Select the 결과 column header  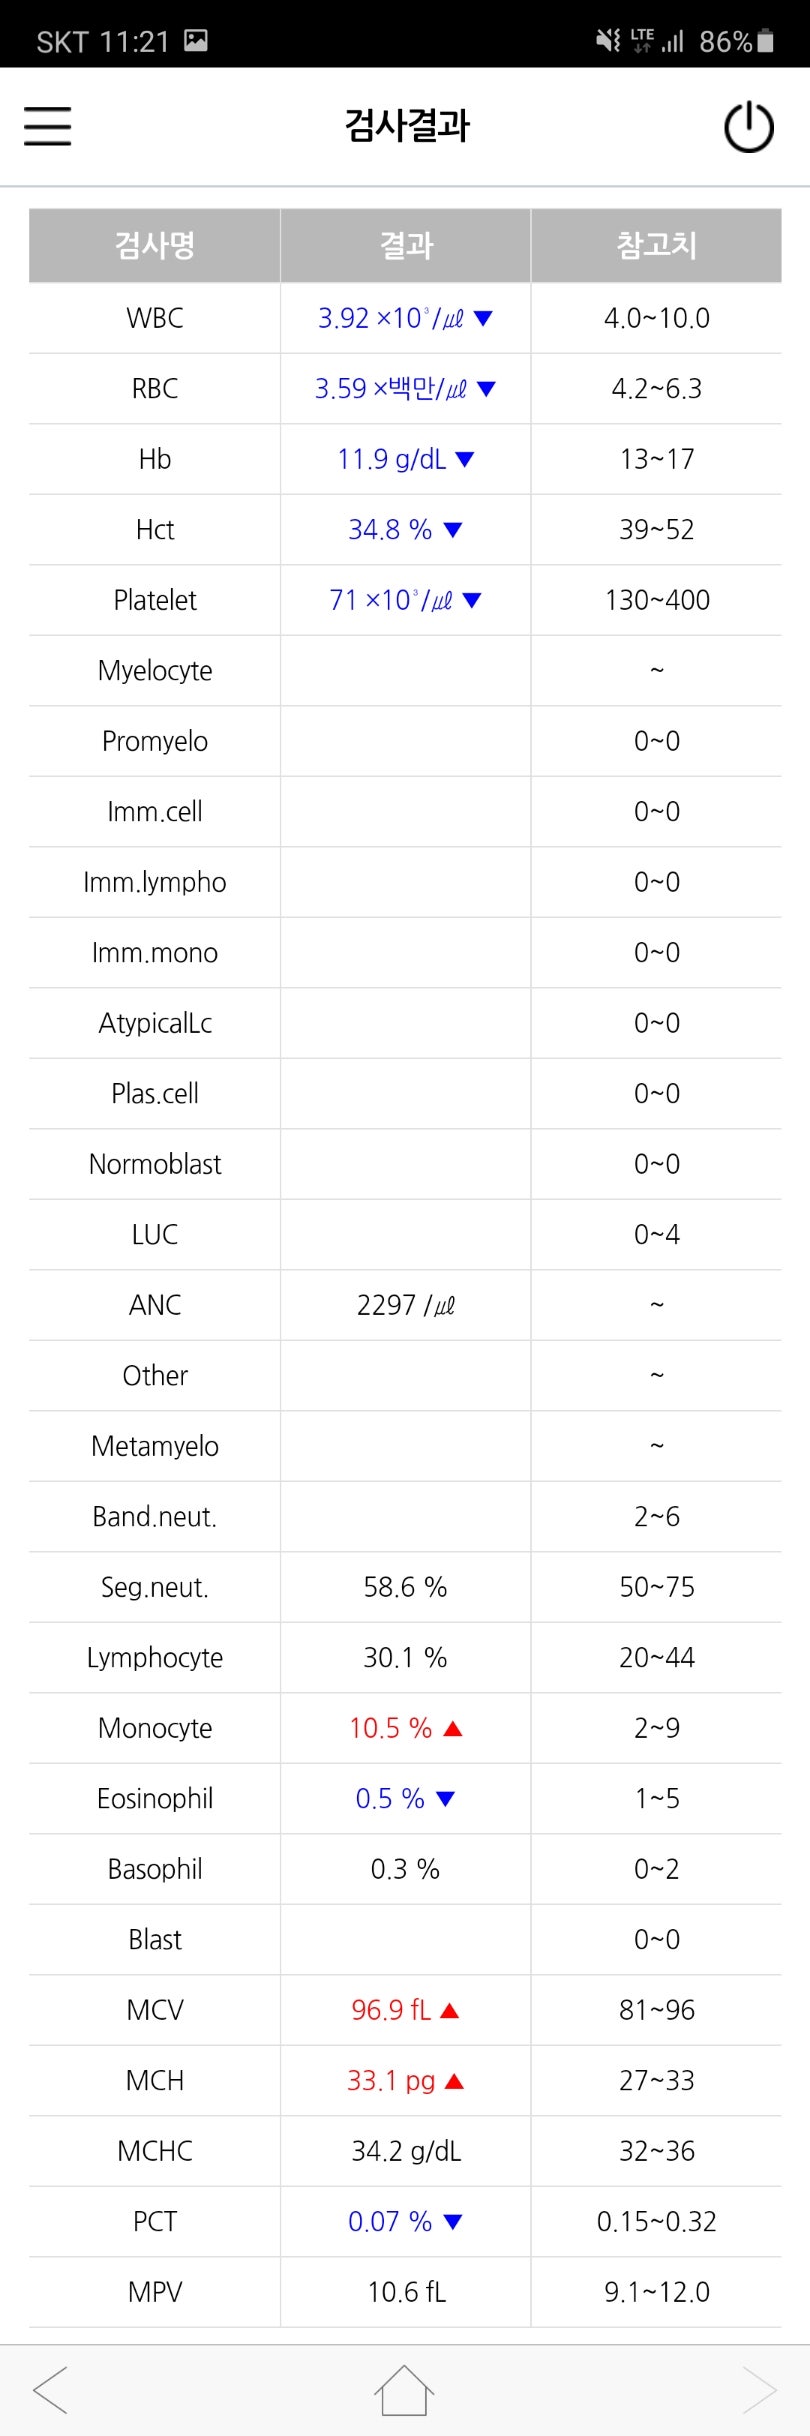tap(406, 245)
